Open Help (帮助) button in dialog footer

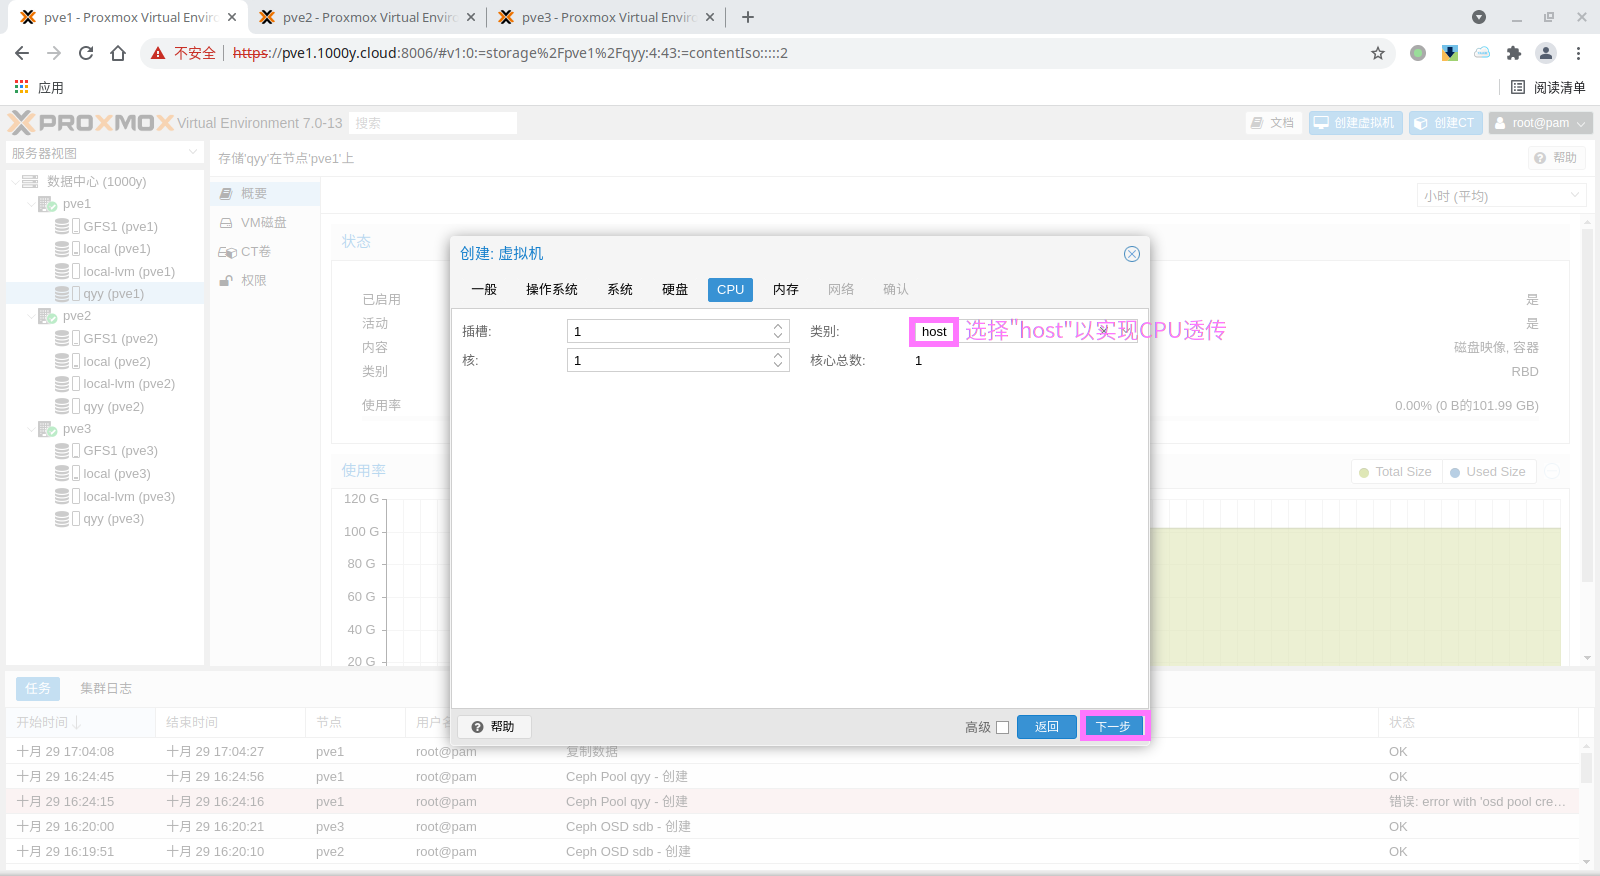(493, 727)
